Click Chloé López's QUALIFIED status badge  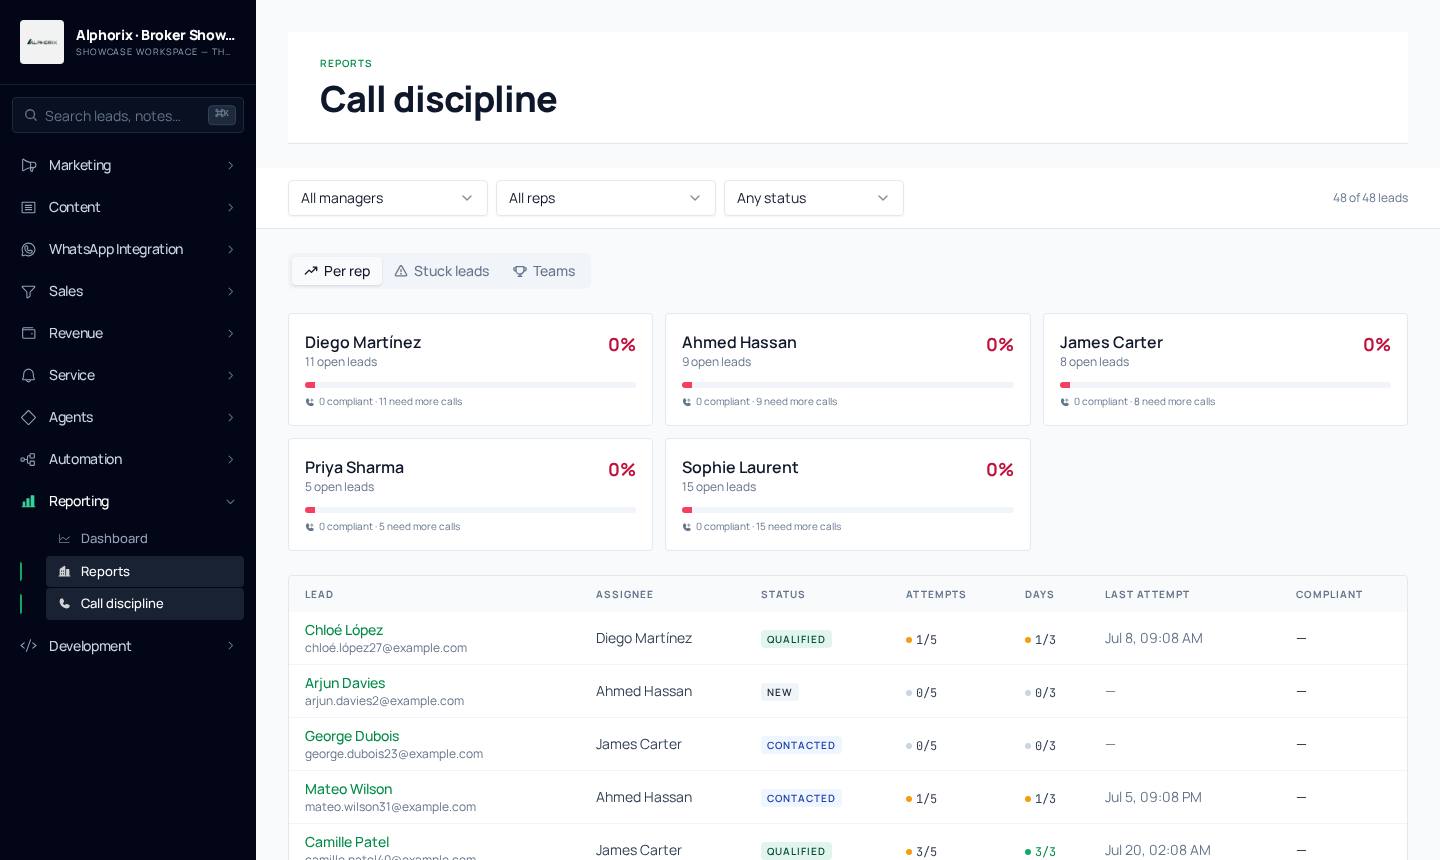(796, 639)
